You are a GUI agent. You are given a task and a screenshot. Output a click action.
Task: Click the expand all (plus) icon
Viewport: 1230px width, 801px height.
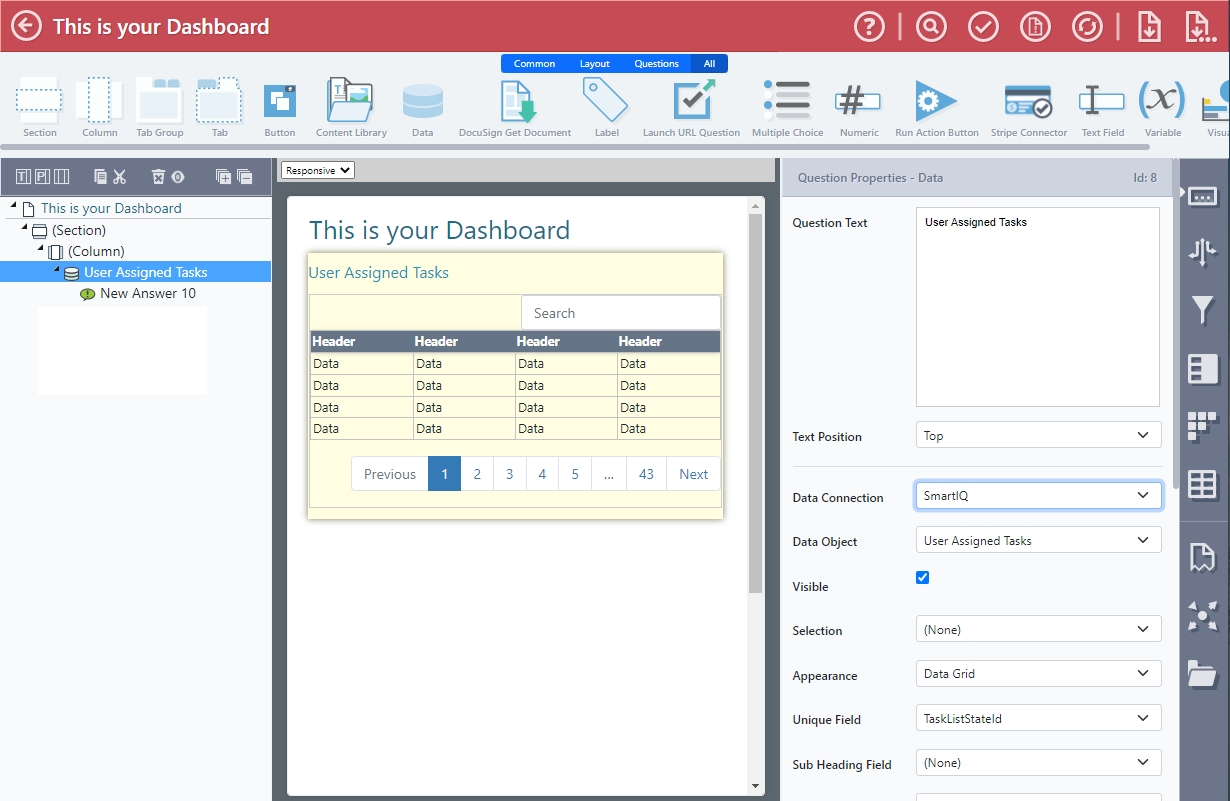tap(224, 177)
